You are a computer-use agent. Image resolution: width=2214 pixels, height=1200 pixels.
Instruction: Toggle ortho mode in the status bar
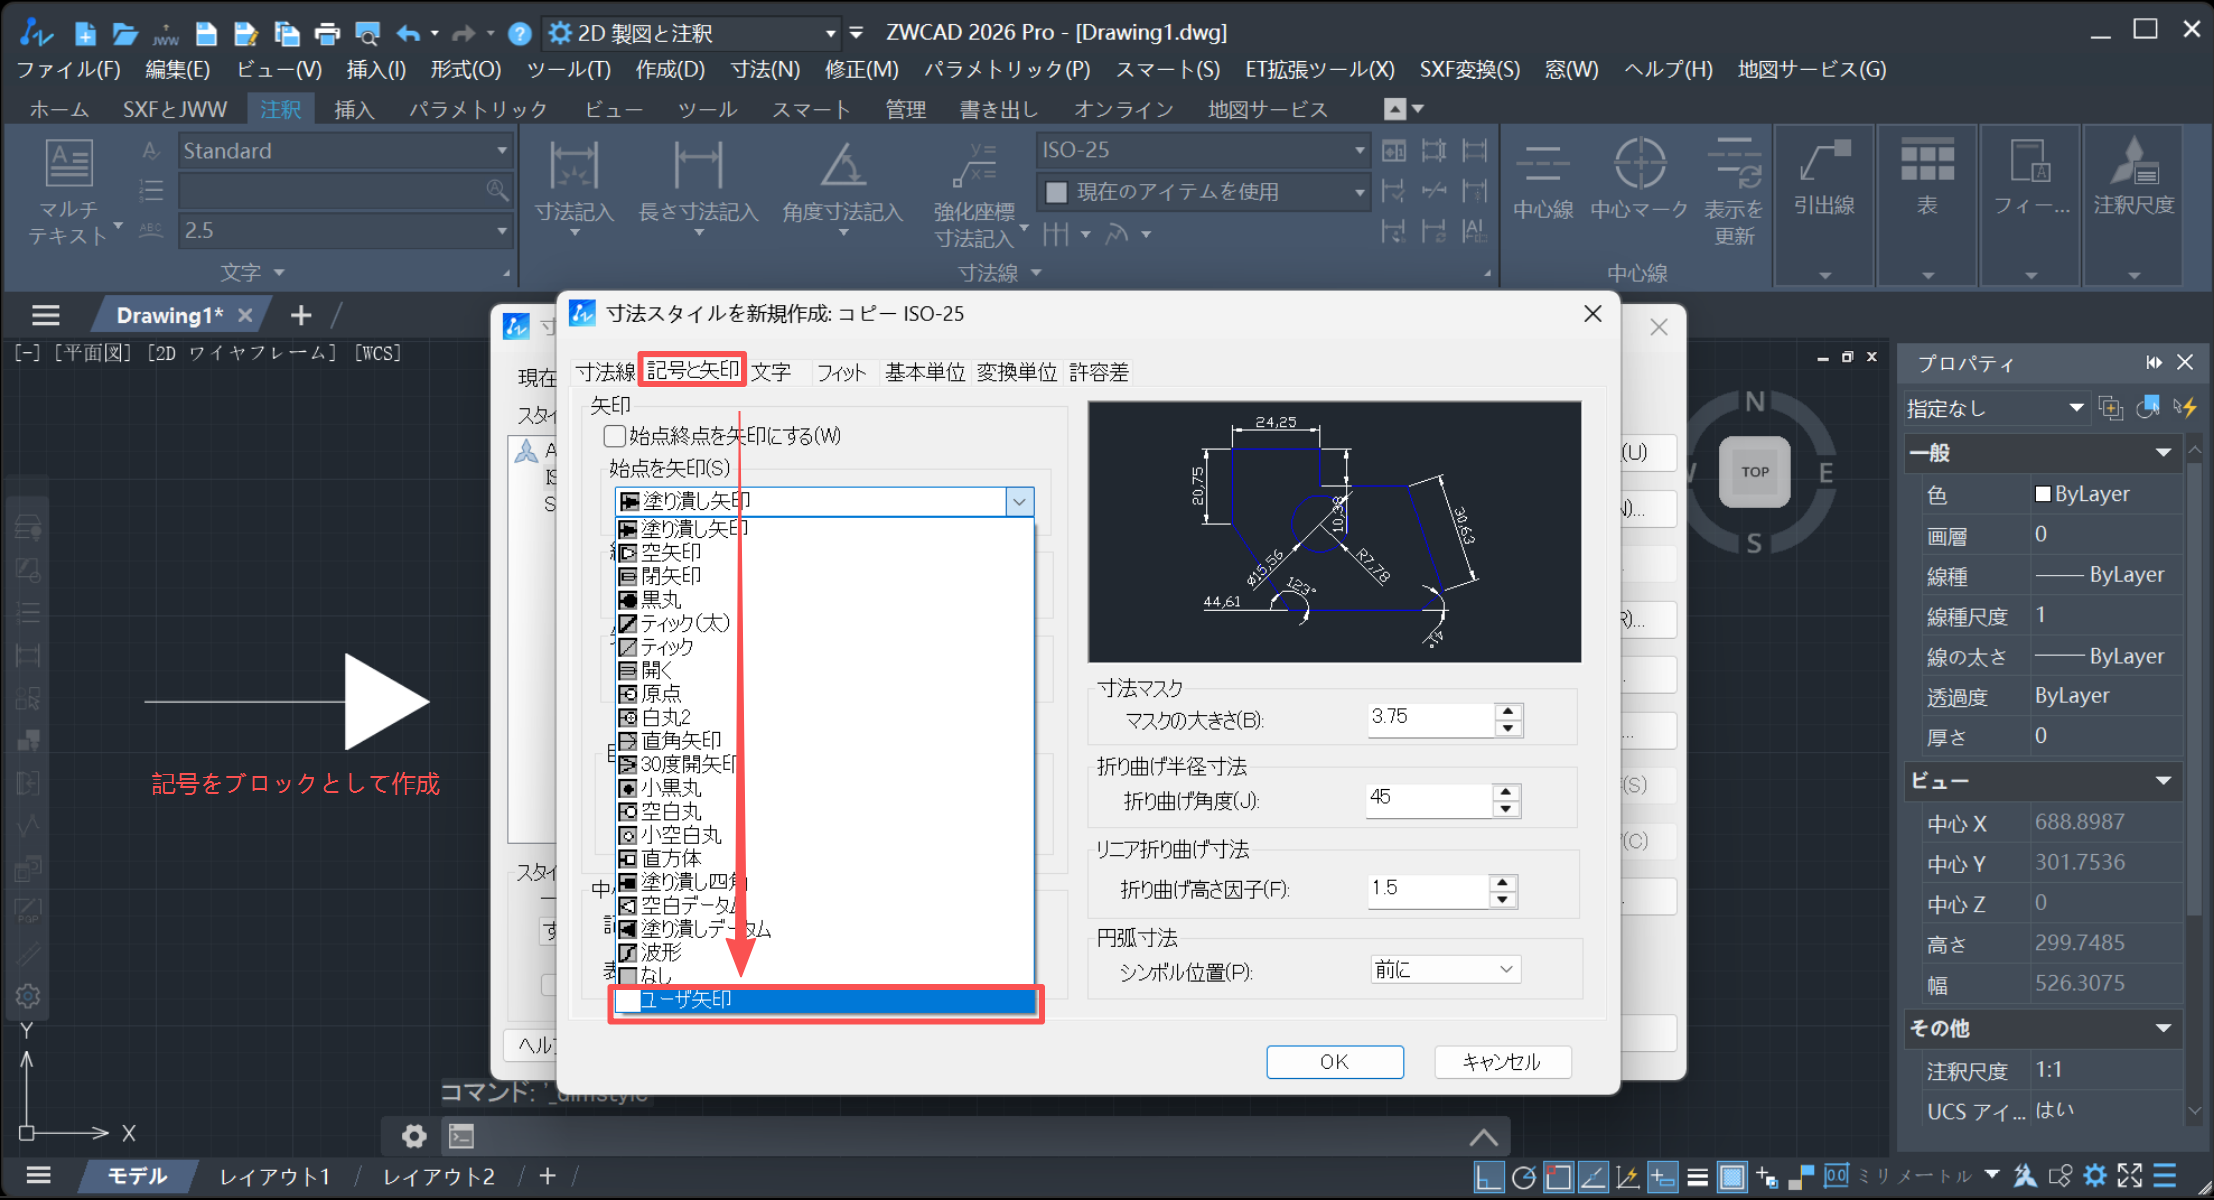[x=1489, y=1177]
